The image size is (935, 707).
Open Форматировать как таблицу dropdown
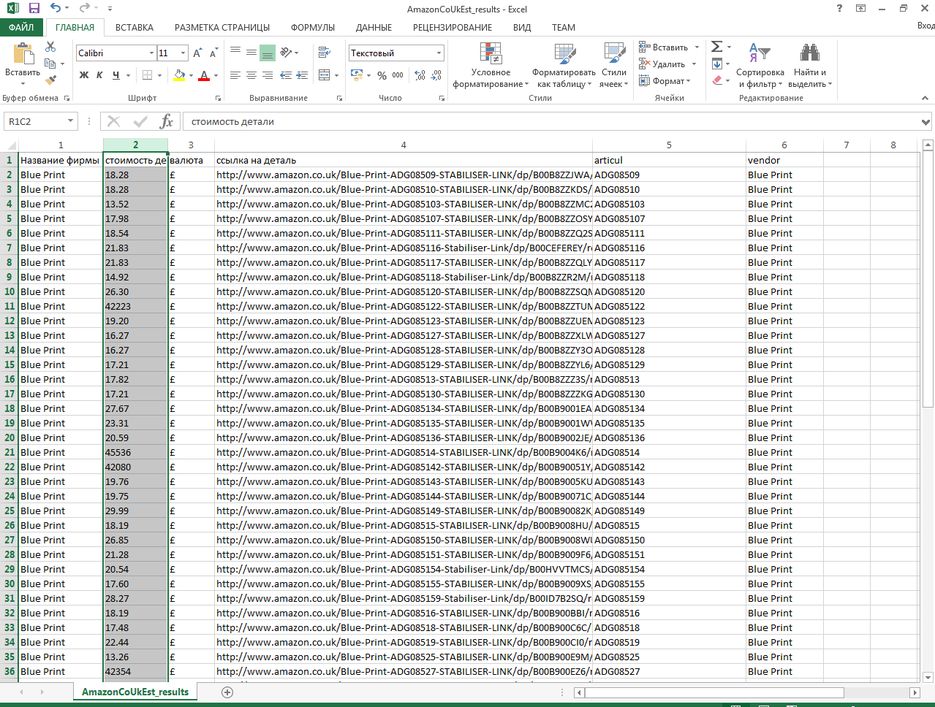click(x=564, y=66)
